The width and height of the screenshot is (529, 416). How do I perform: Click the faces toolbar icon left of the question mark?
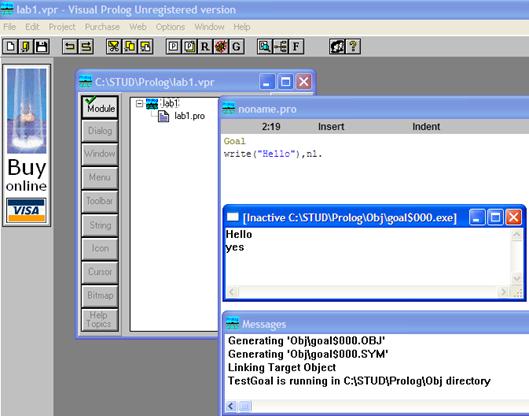point(337,47)
